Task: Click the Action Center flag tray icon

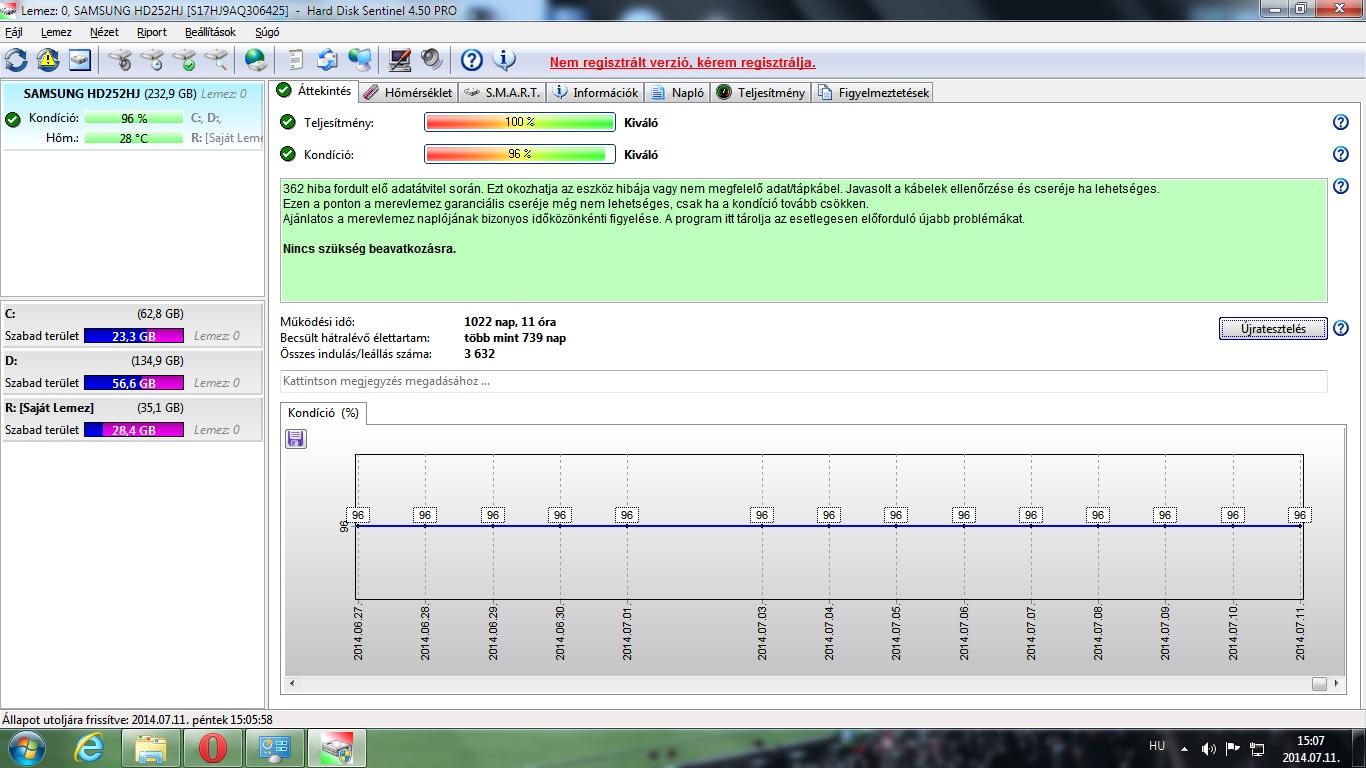Action: pos(1233,749)
